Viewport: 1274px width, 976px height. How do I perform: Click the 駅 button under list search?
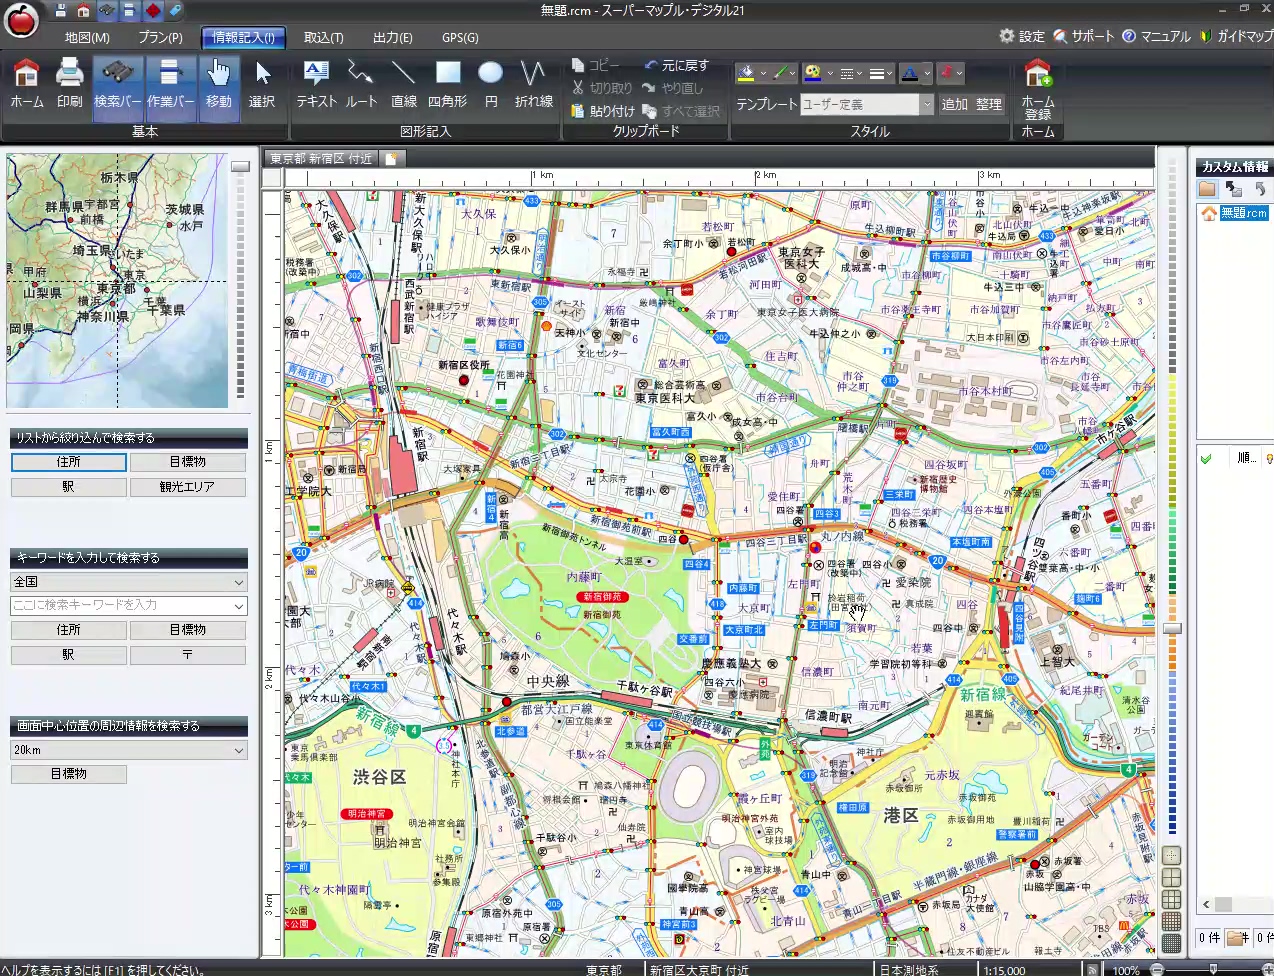point(69,487)
